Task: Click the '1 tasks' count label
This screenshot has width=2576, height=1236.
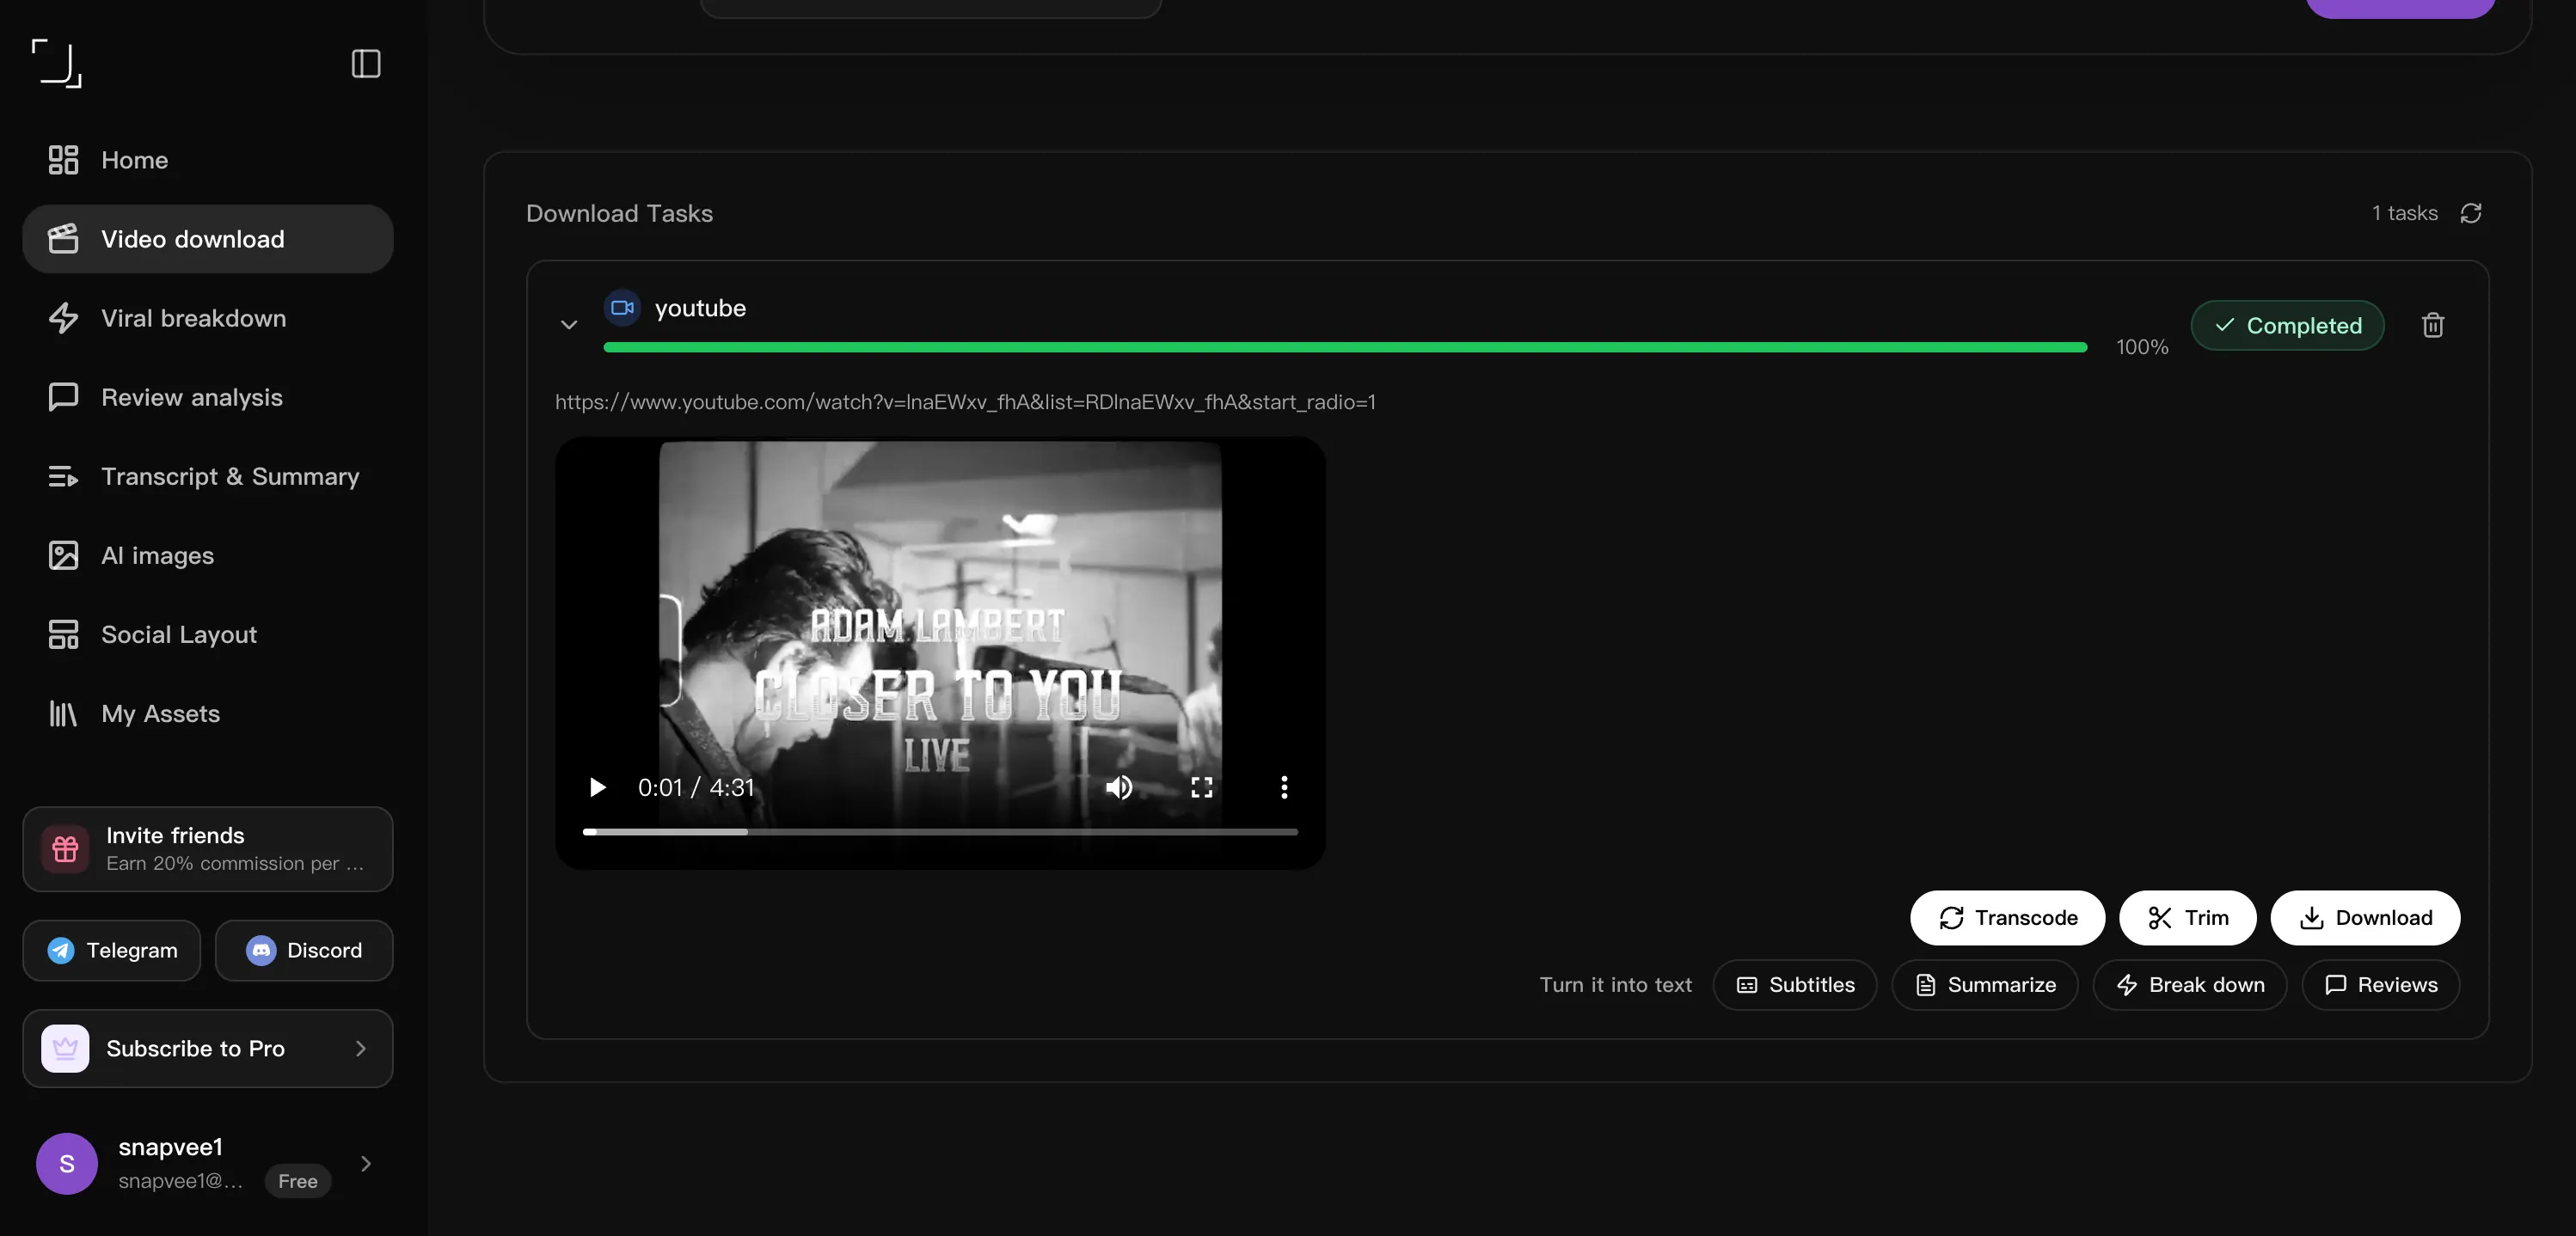Action: point(2405,213)
